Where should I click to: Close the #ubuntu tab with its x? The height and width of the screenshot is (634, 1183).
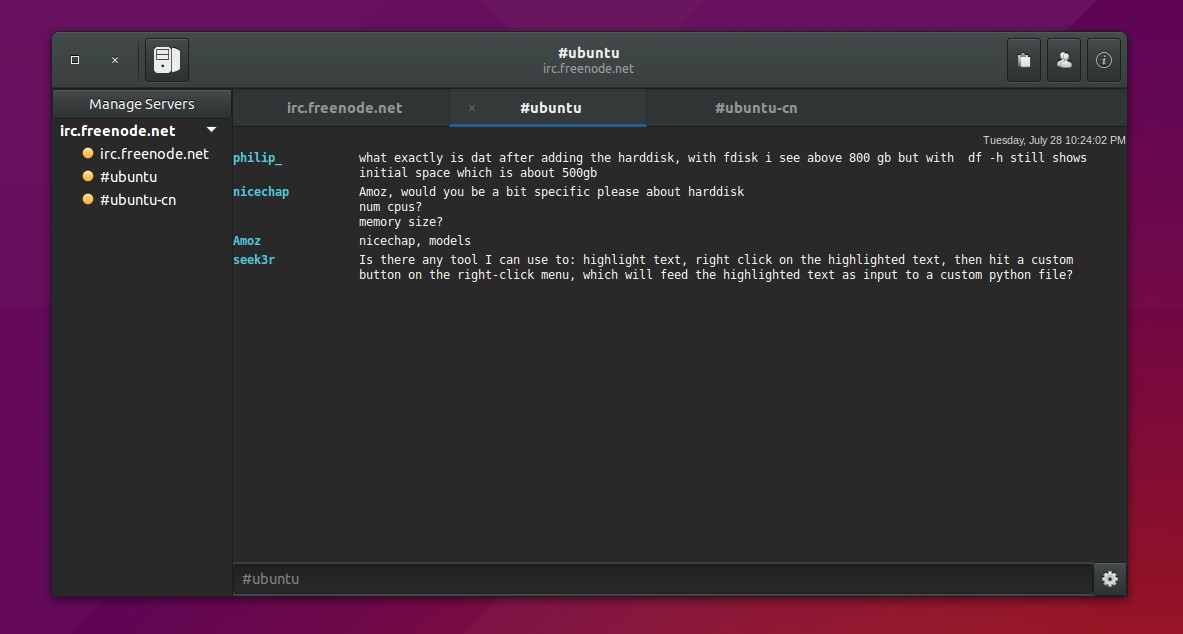[x=472, y=108]
